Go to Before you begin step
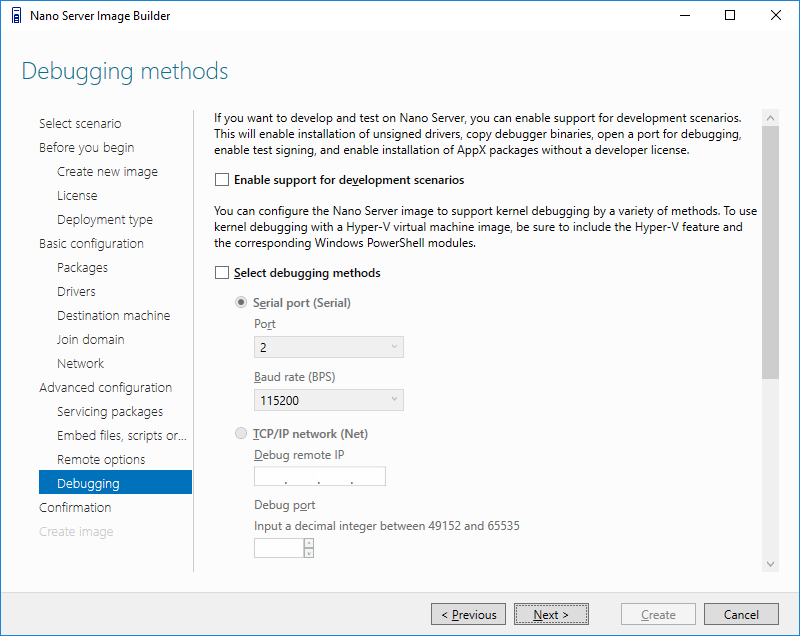Image resolution: width=800 pixels, height=636 pixels. tap(87, 147)
